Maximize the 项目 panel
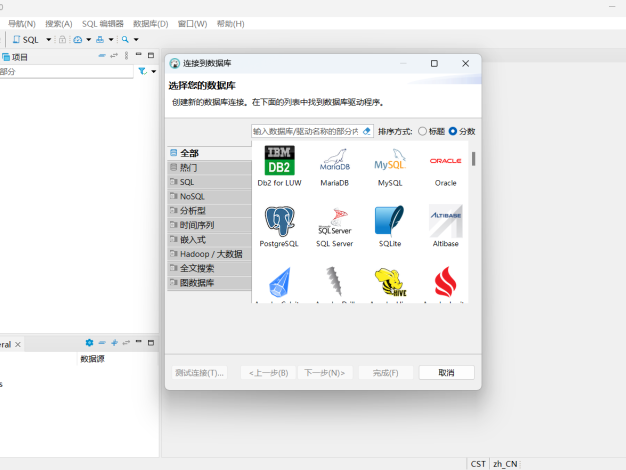The image size is (626, 470). (151, 56)
